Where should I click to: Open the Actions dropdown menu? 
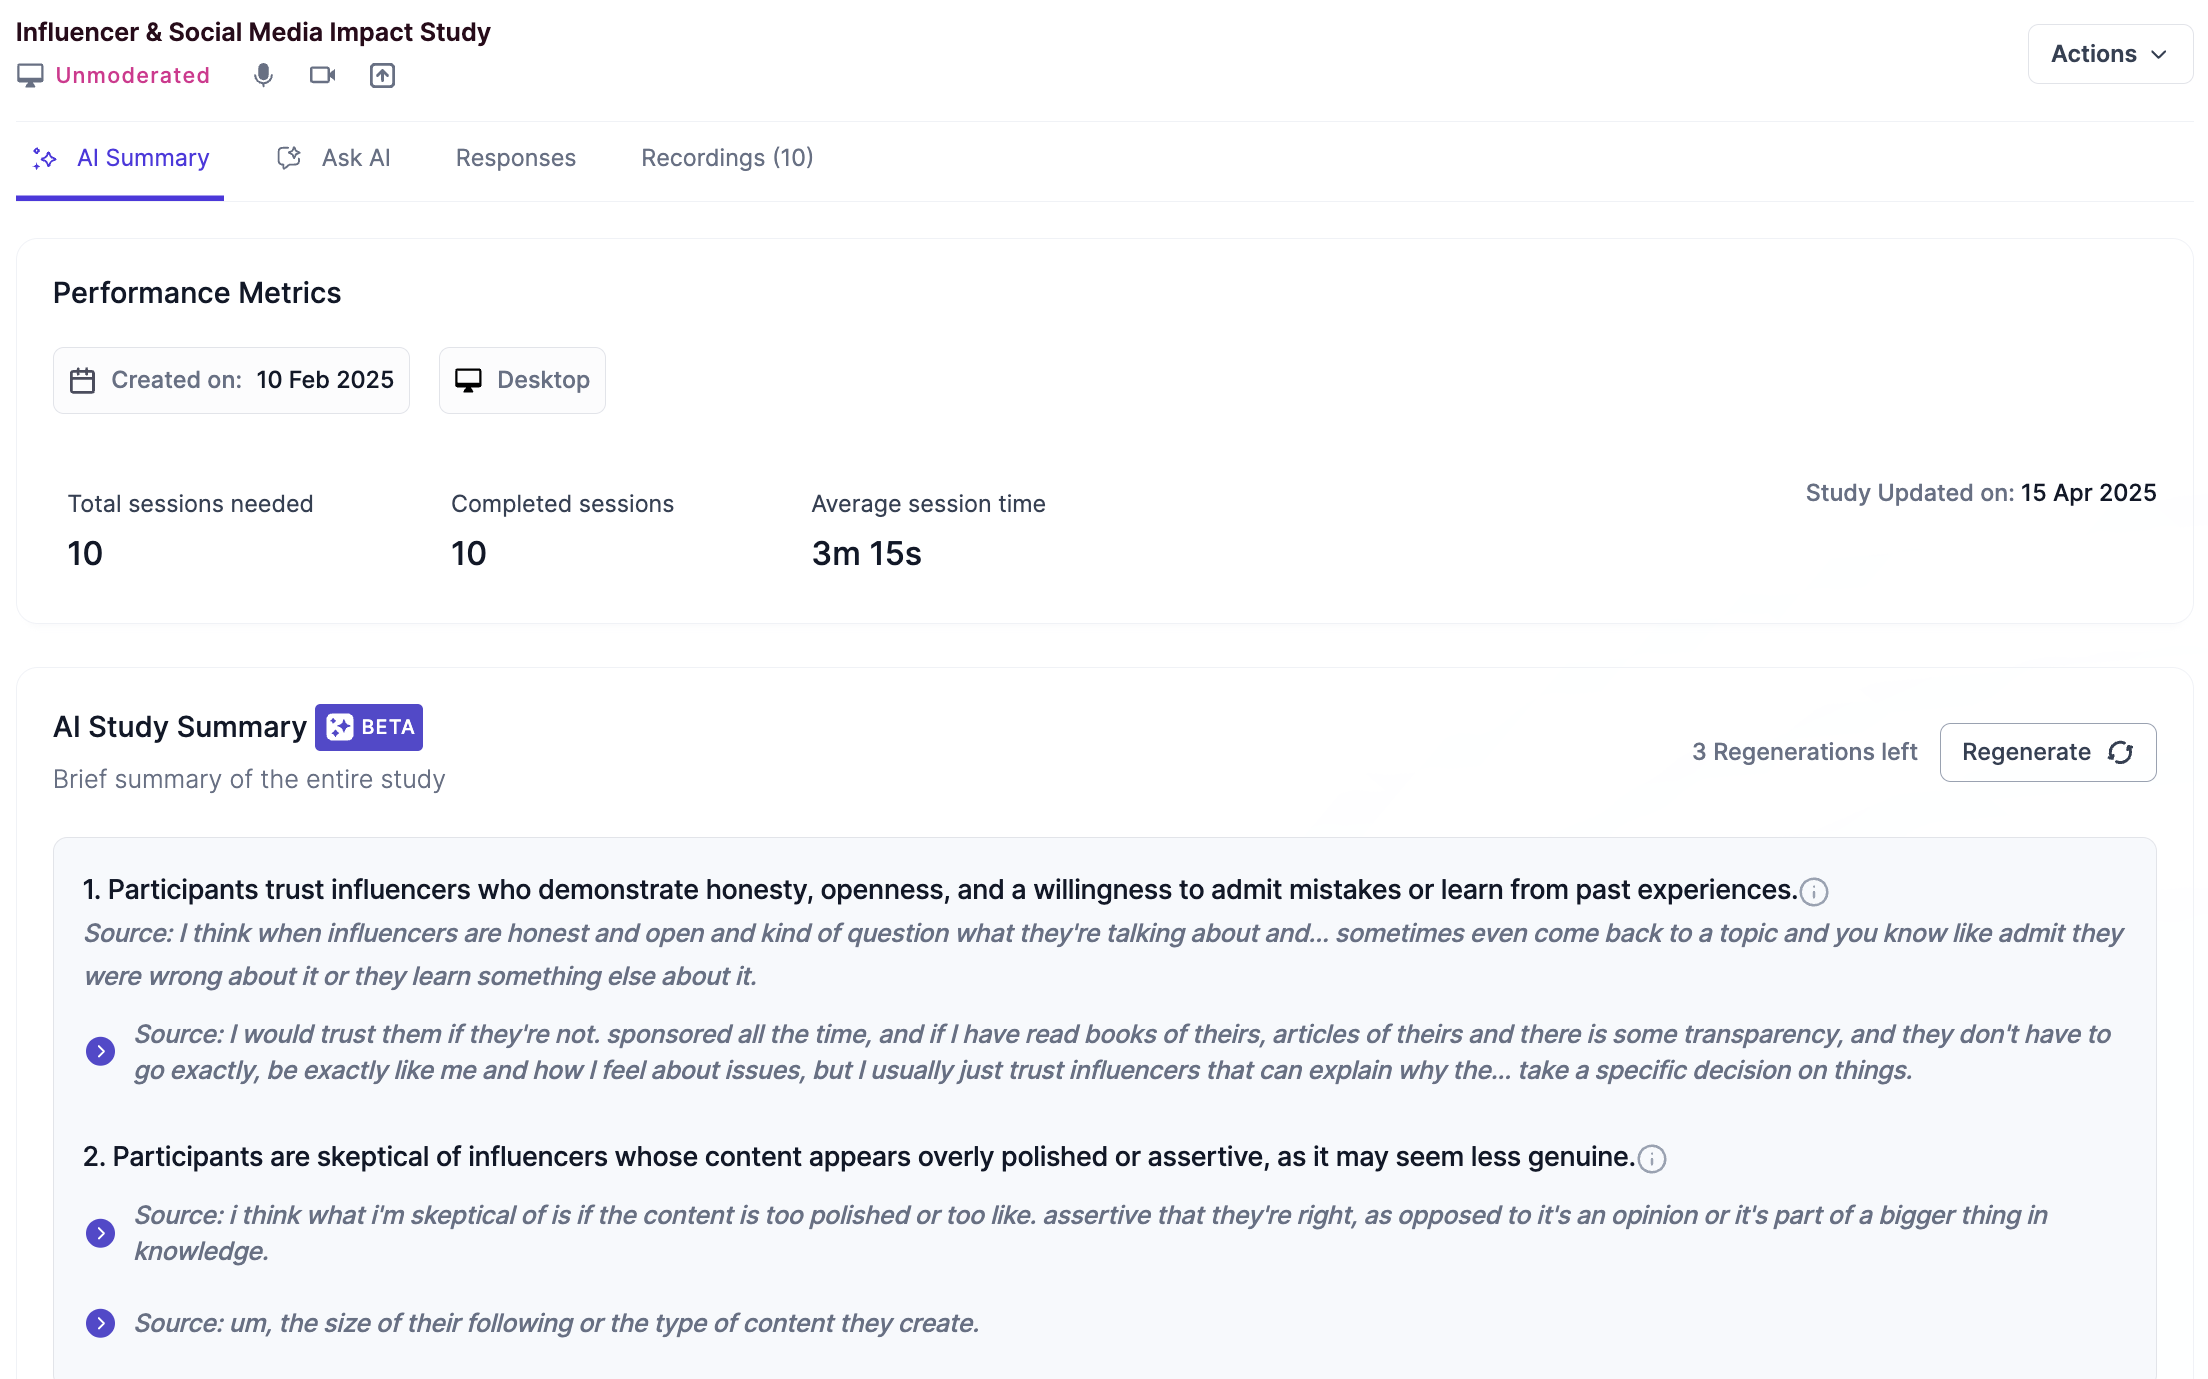(x=2110, y=54)
